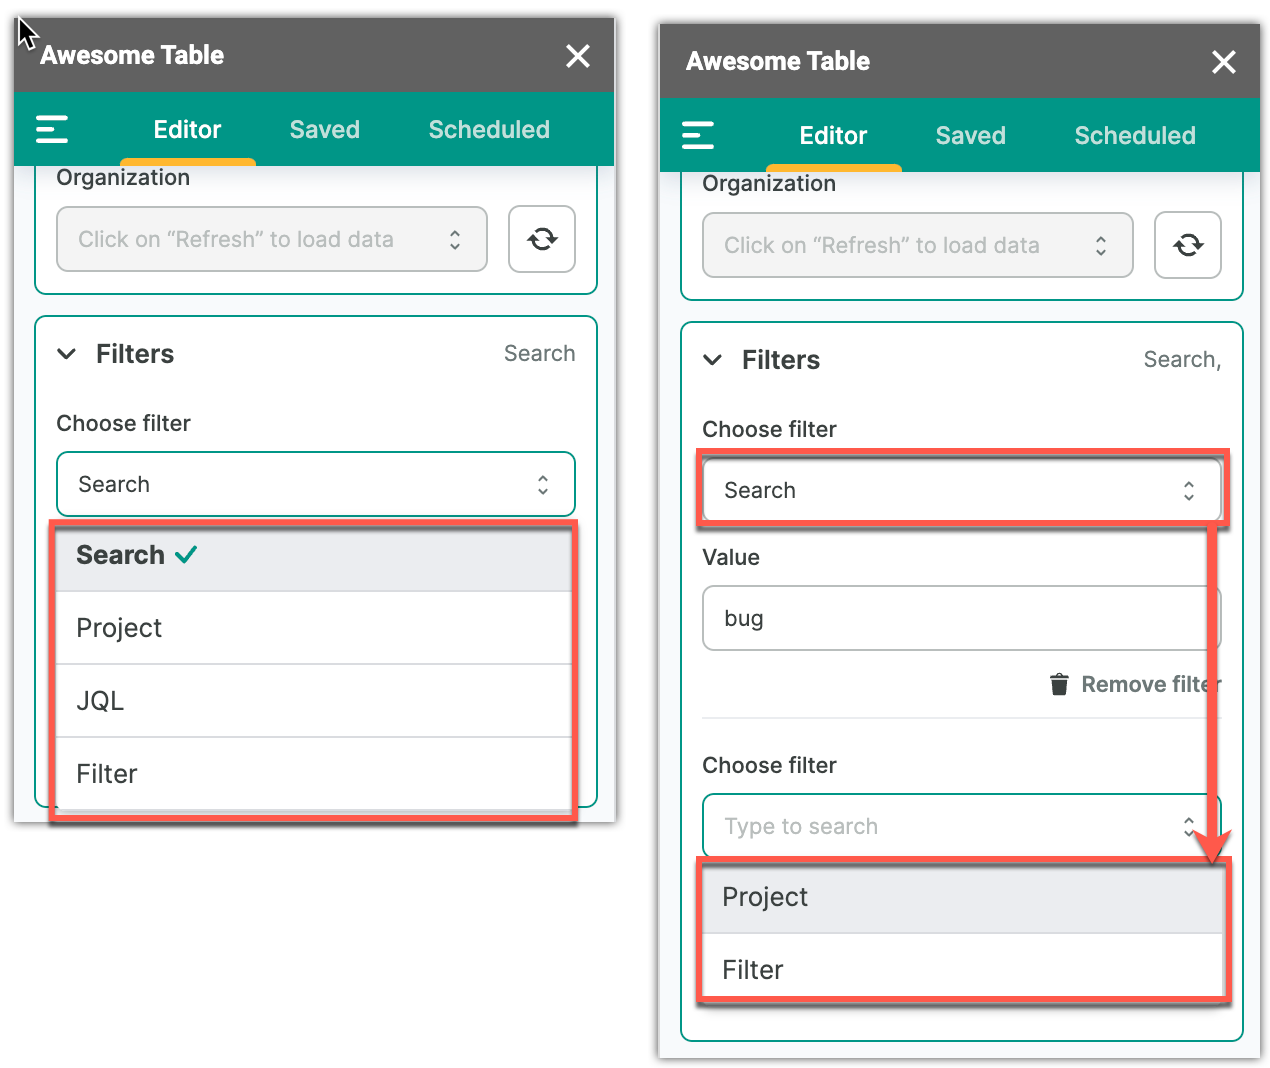Screen dimensions: 1270x1068
Task: Open the Search filter dropdown in right panel
Action: click(960, 490)
